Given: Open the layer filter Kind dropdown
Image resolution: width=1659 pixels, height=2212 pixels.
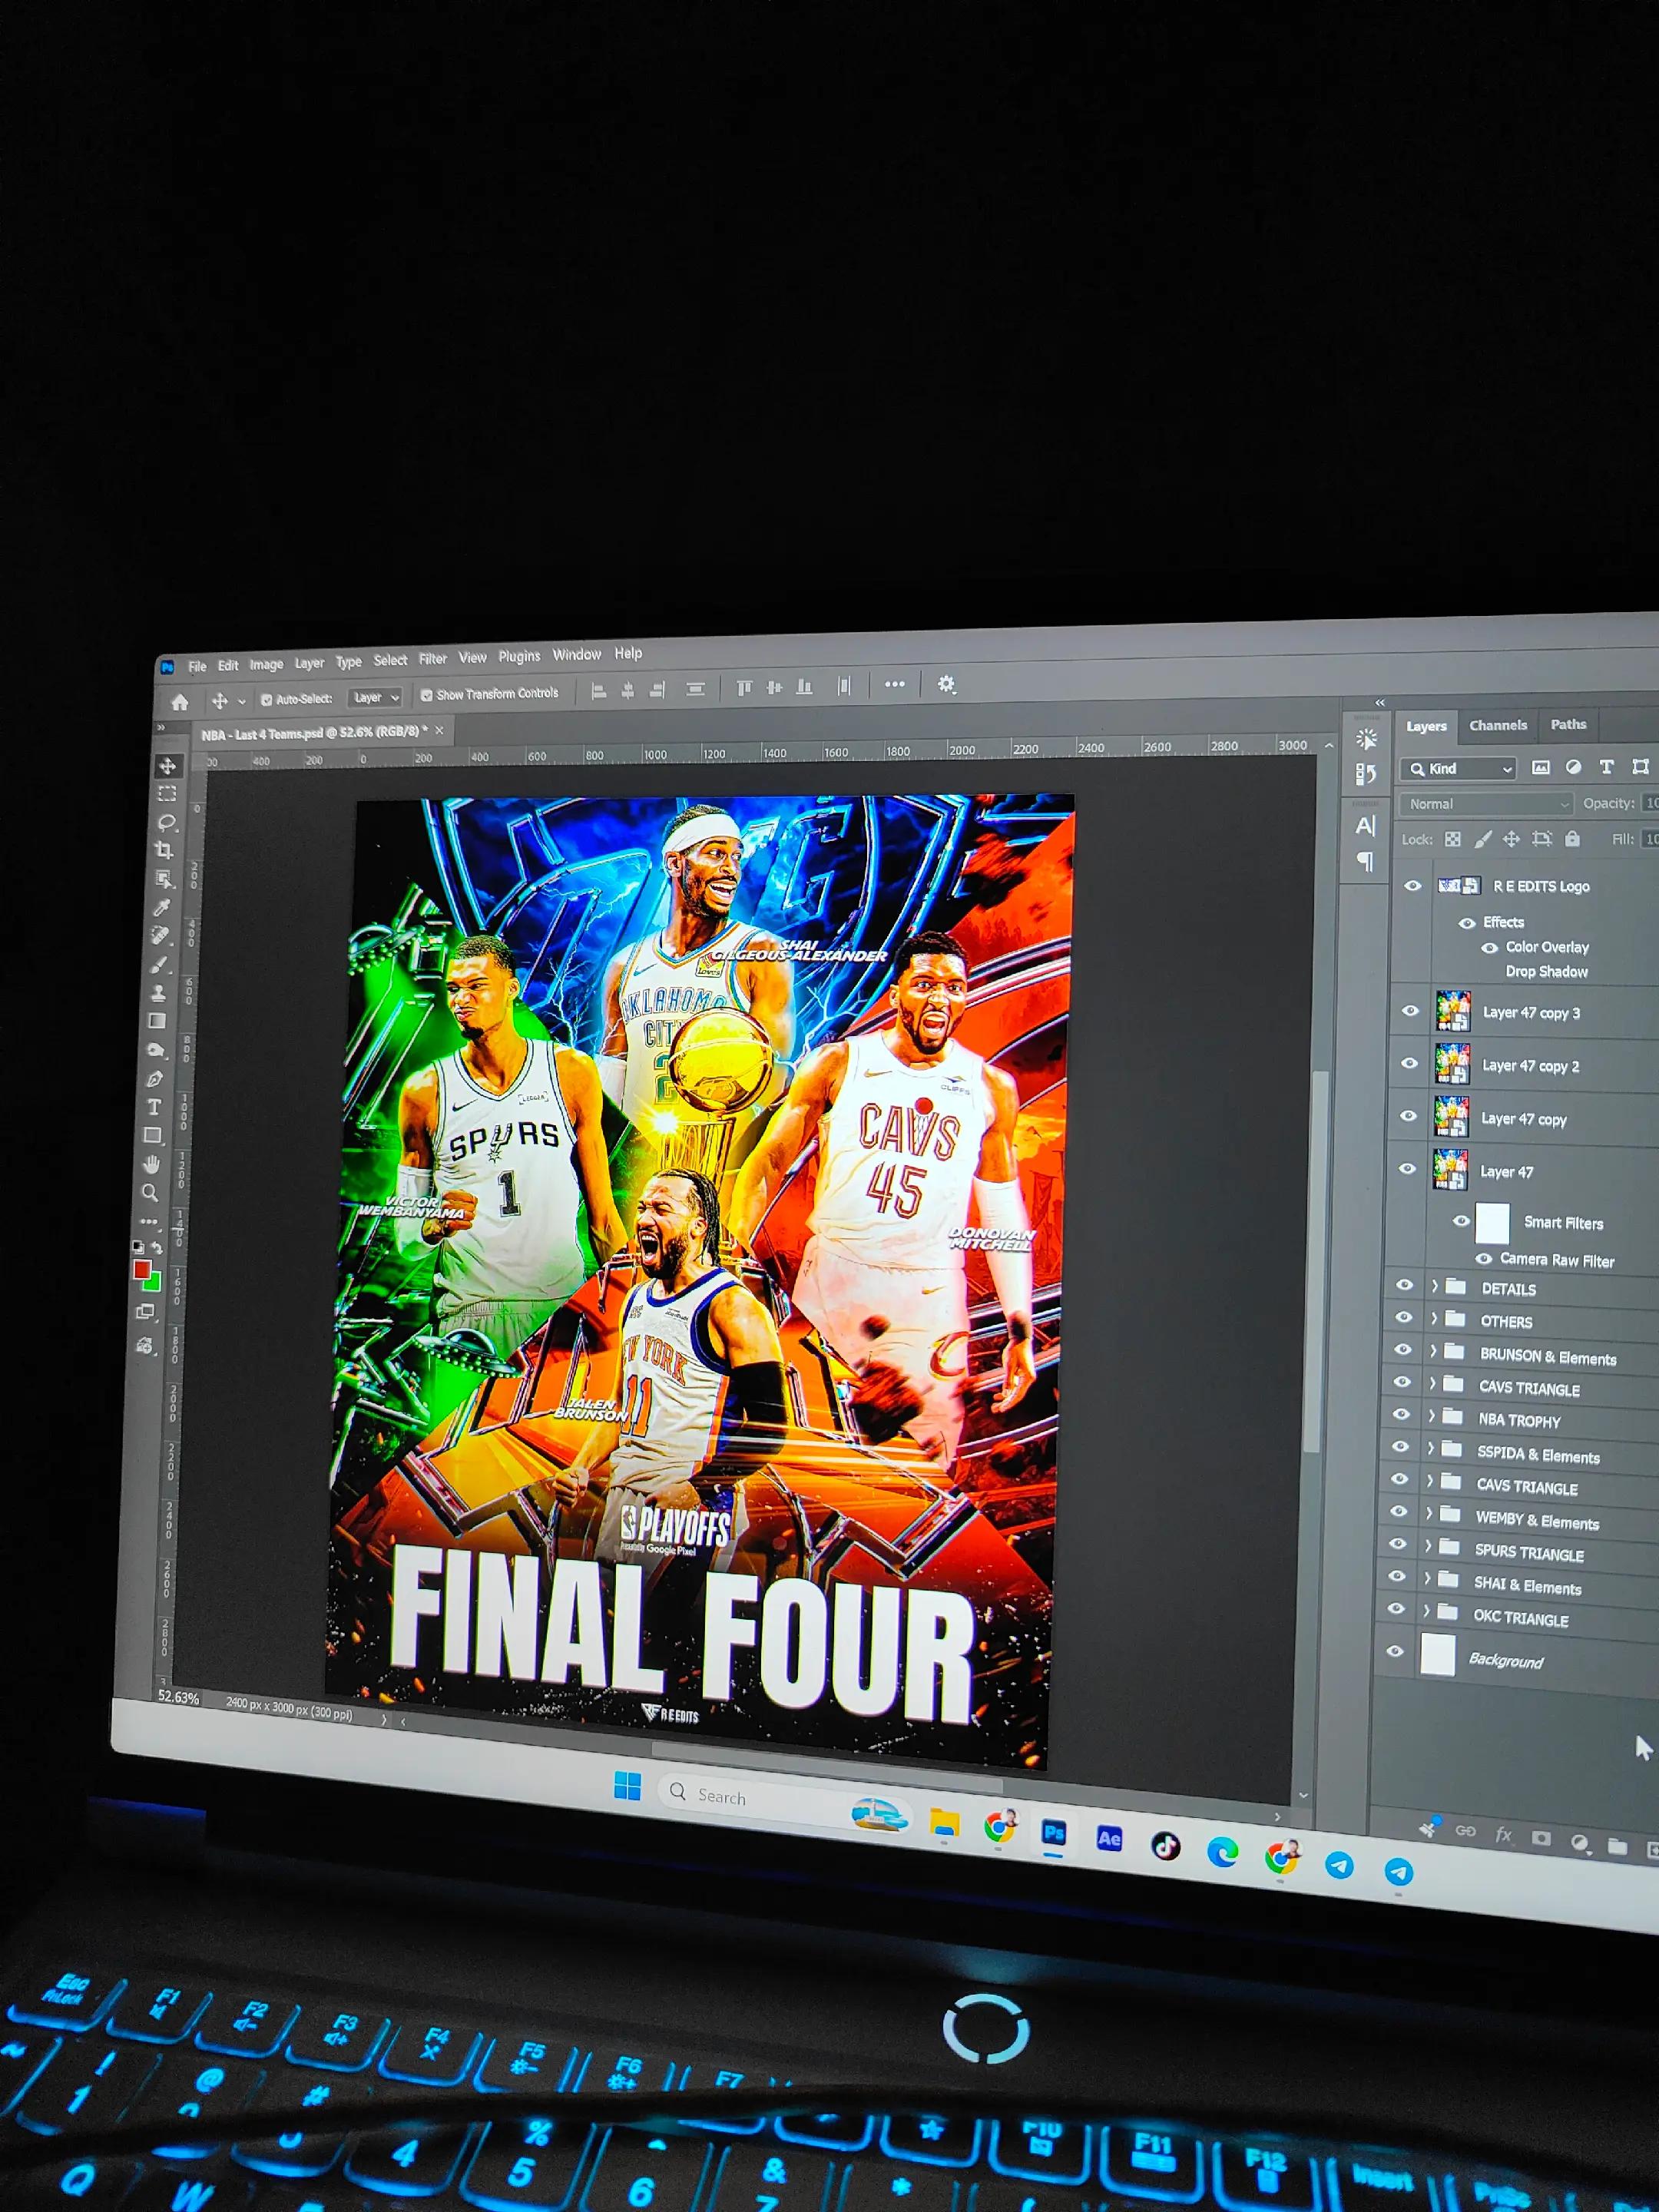Looking at the screenshot, I should coord(1458,768).
